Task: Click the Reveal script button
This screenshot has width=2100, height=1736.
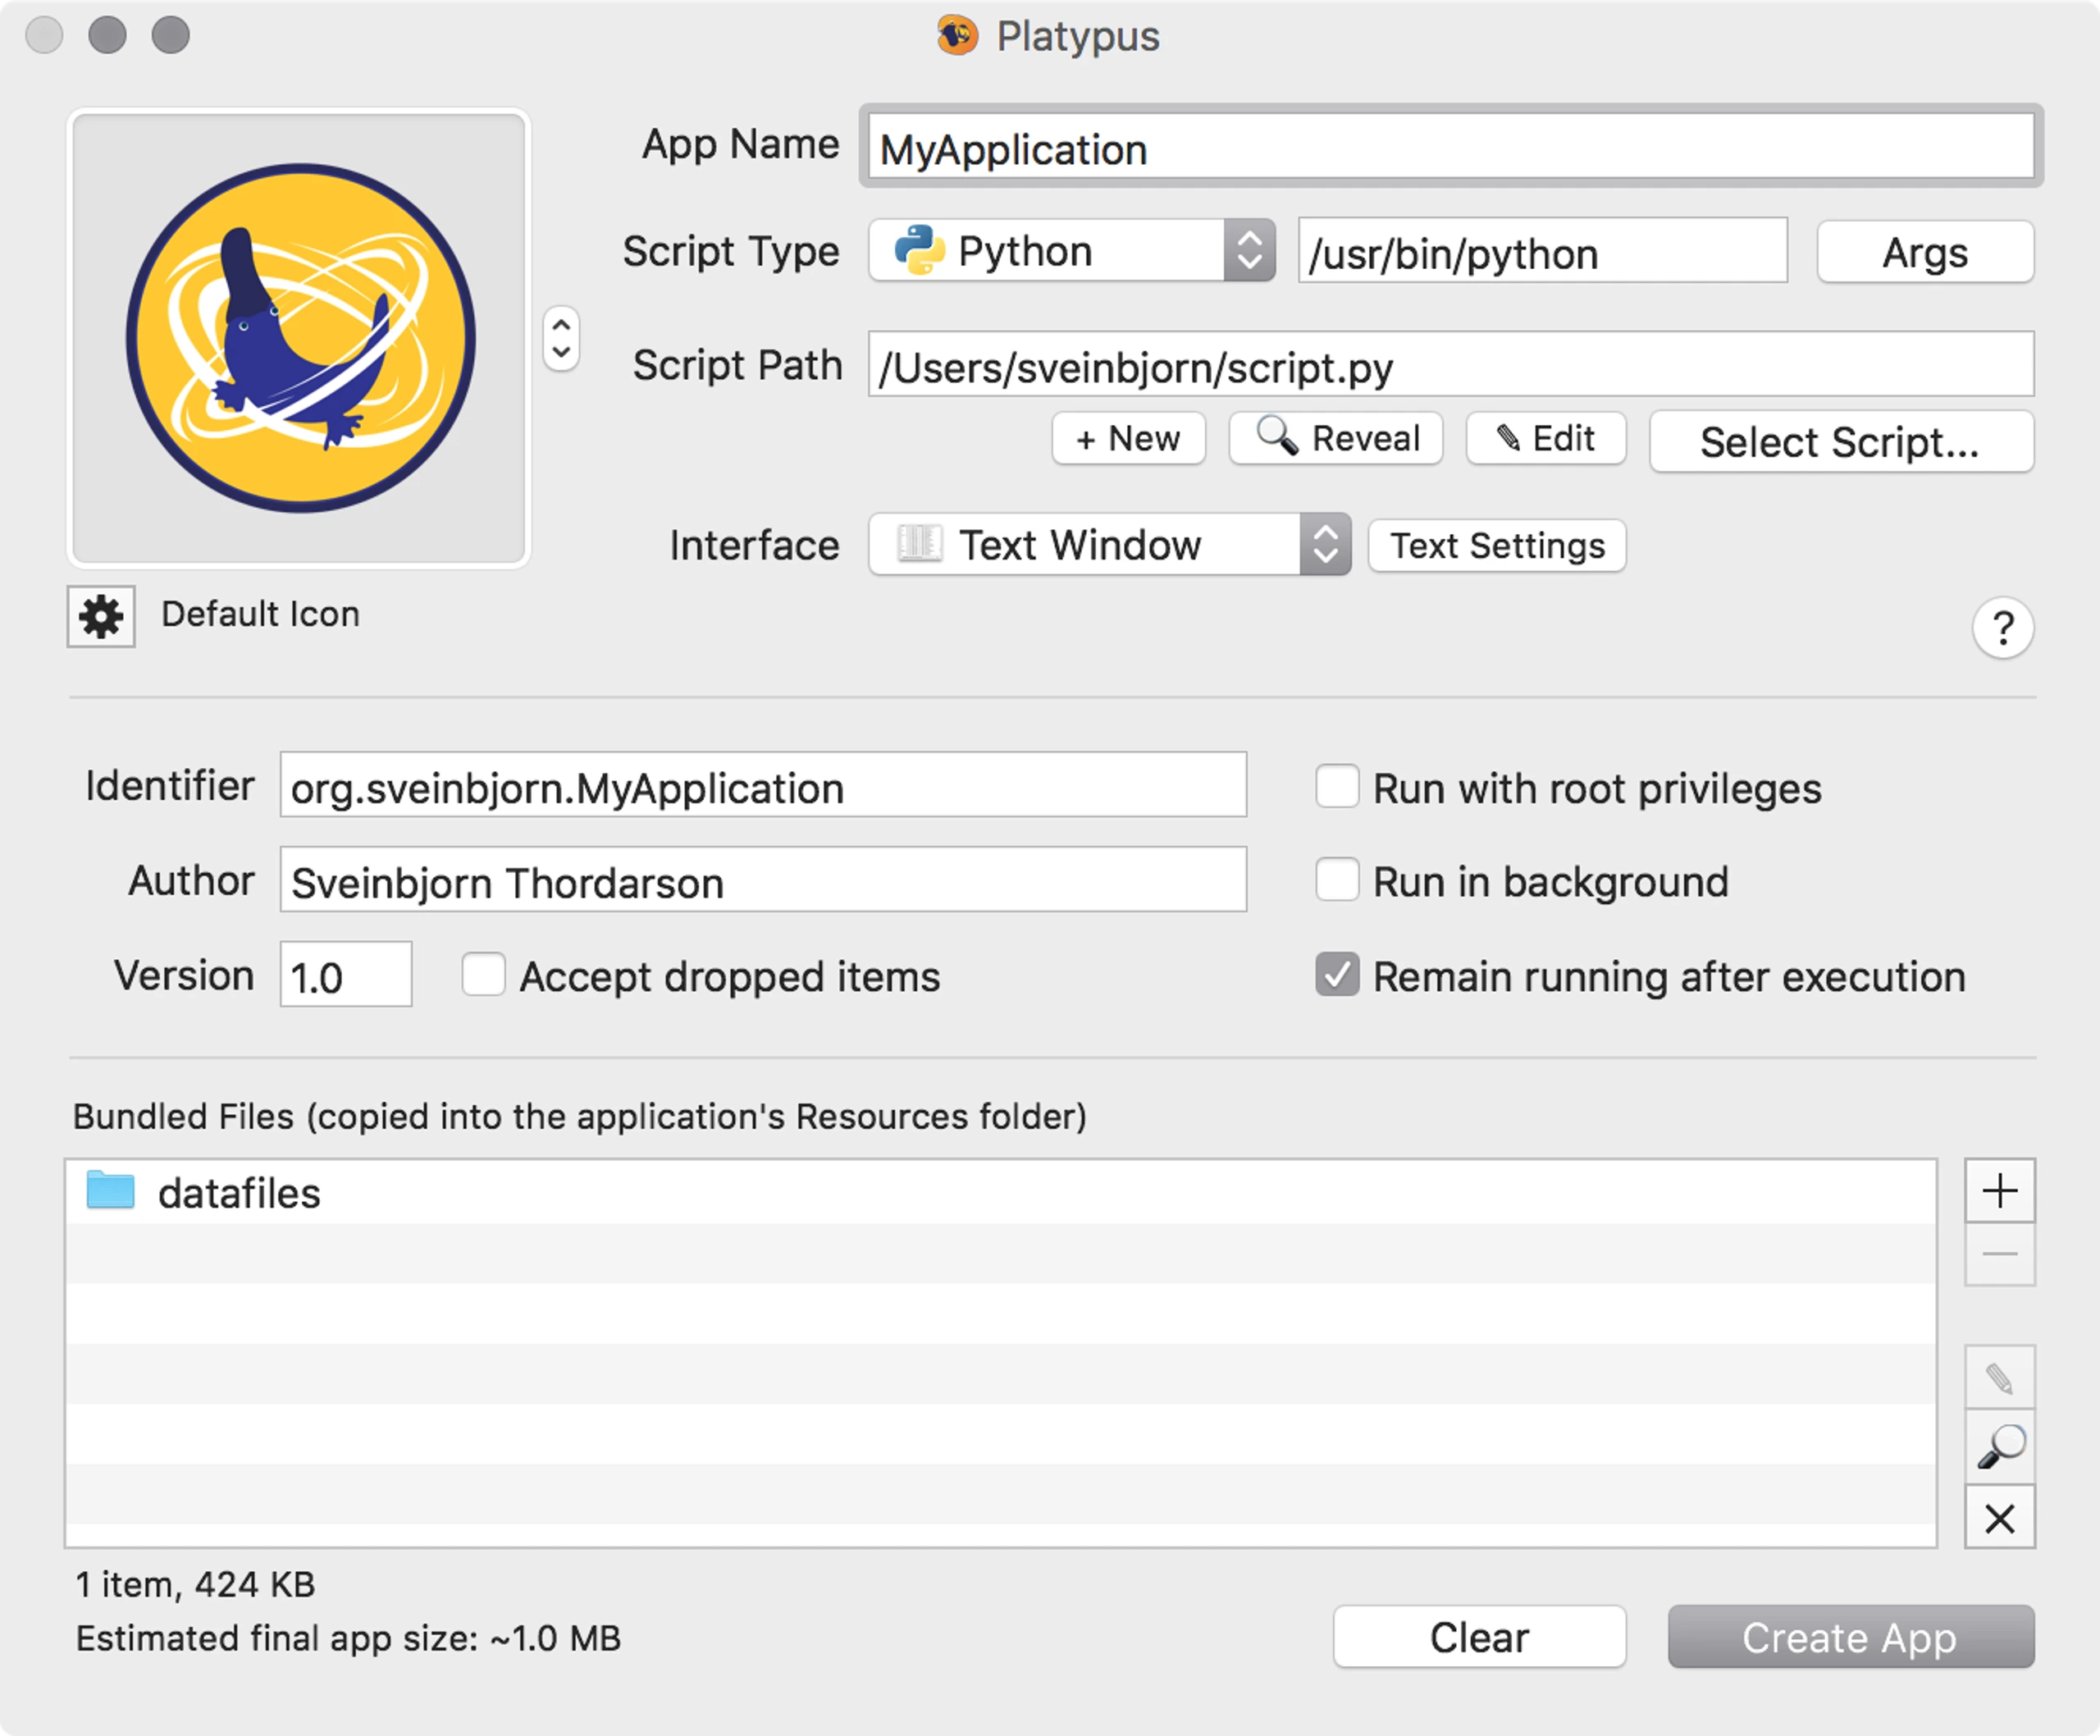Action: [x=1336, y=438]
